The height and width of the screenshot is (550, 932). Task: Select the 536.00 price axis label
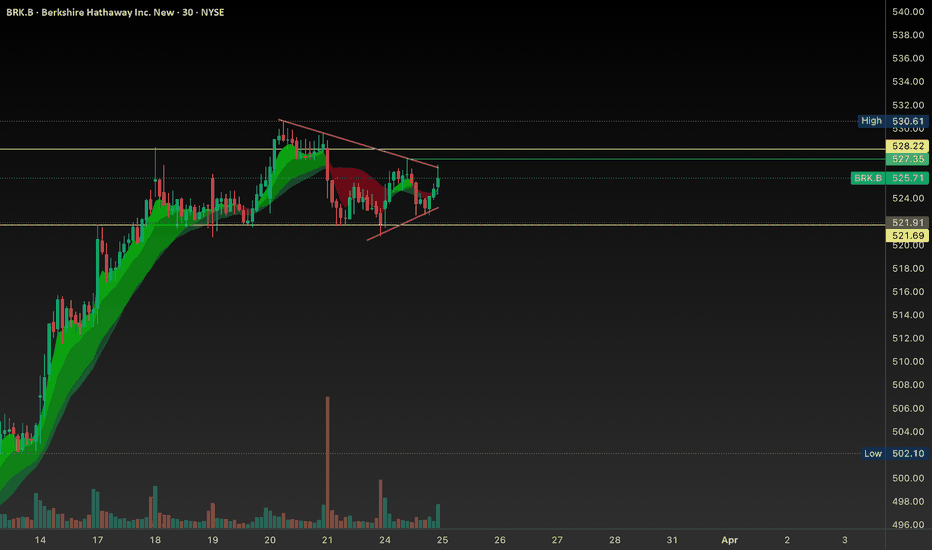(x=908, y=58)
